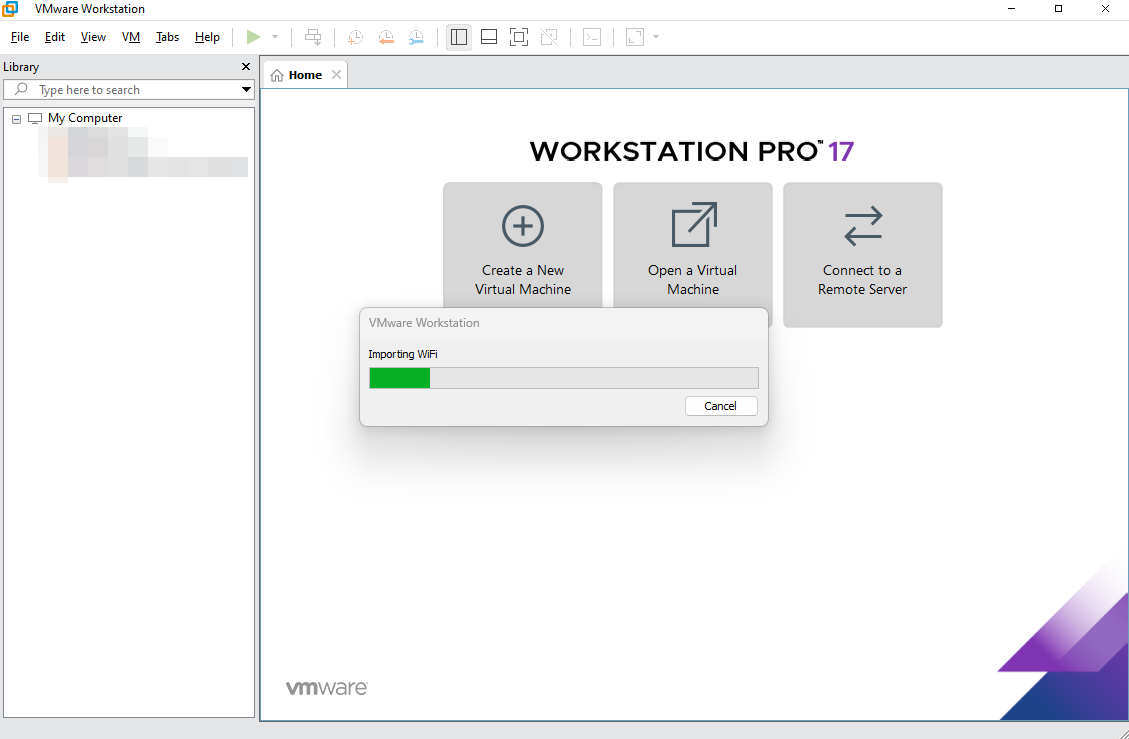This screenshot has width=1129, height=739.
Task: Minimize the VMware Workstation window
Action: (1012, 9)
